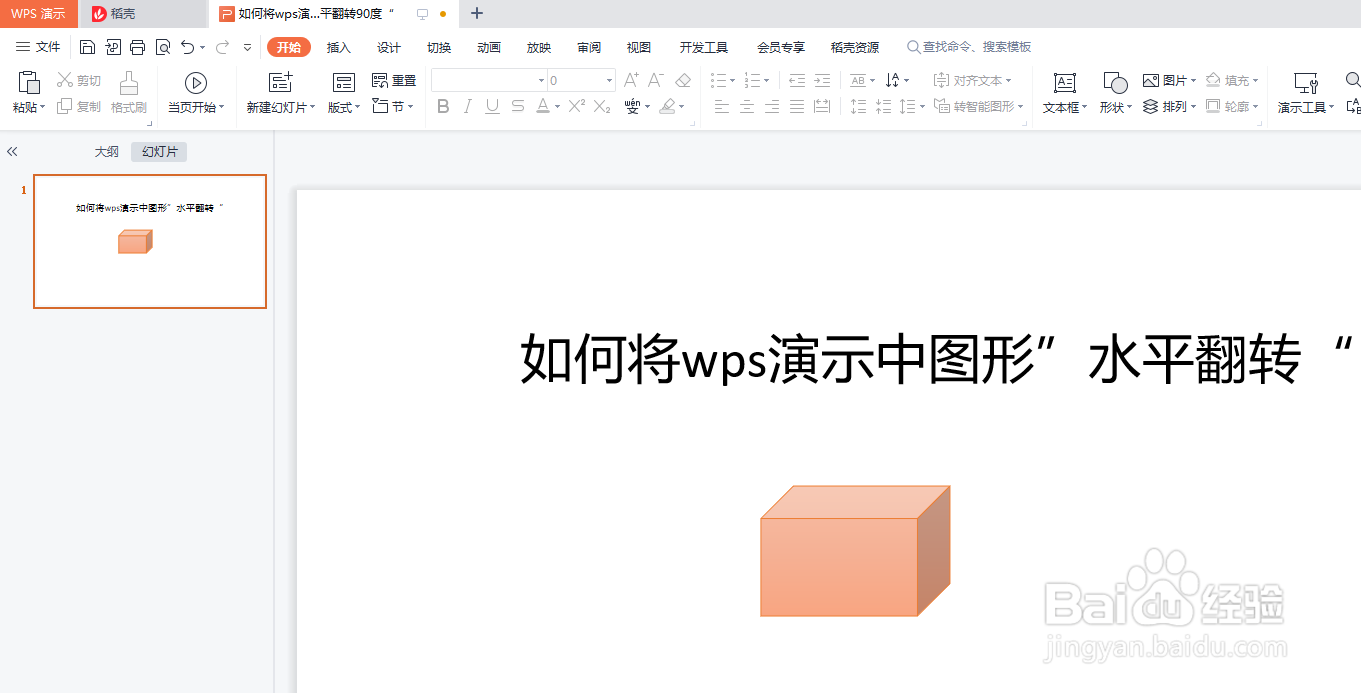Open the Developer Tools (开发工具) tab

click(x=704, y=47)
